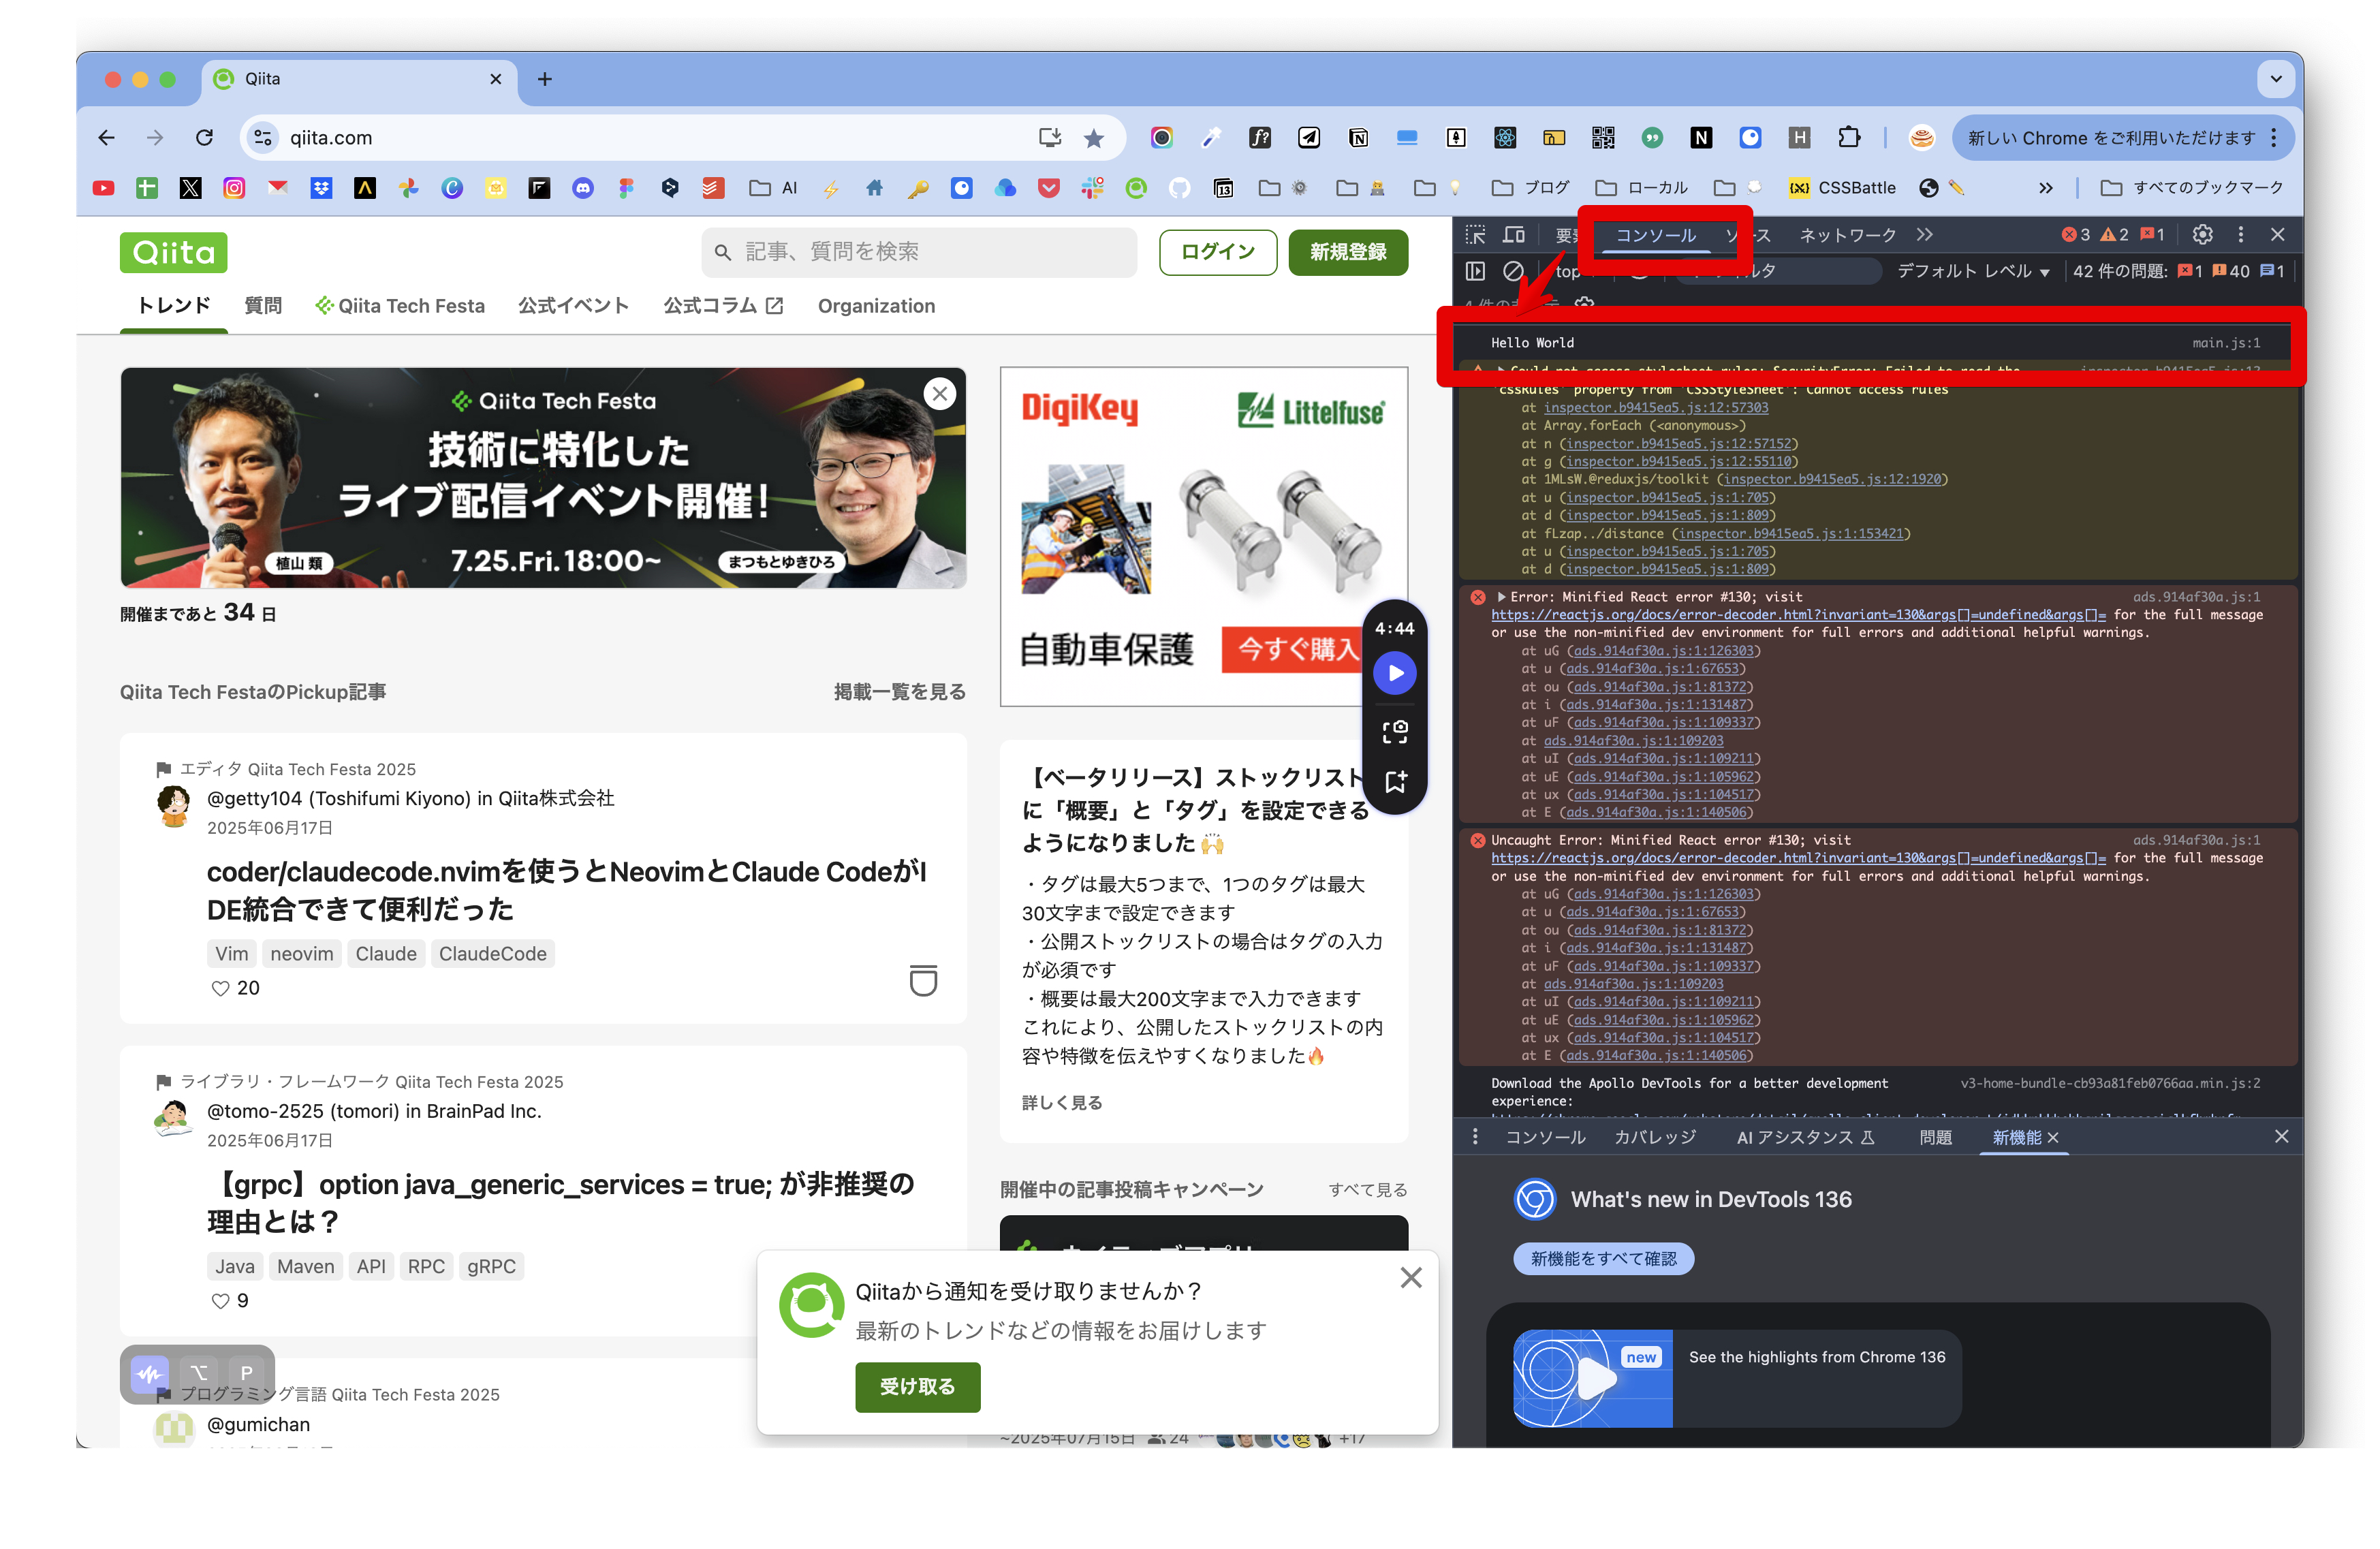Click the browser back arrow
This screenshot has height=1549, width=2380.
point(106,138)
